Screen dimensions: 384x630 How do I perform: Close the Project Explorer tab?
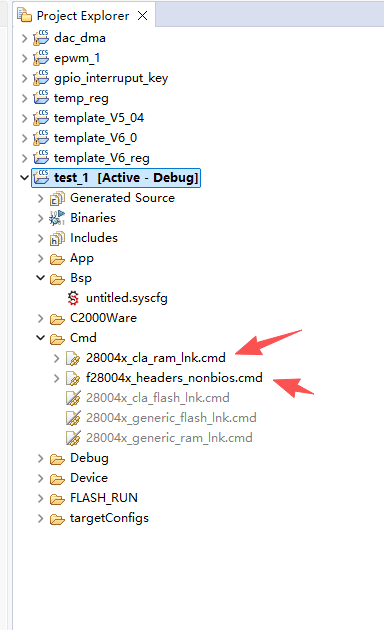[x=142, y=16]
